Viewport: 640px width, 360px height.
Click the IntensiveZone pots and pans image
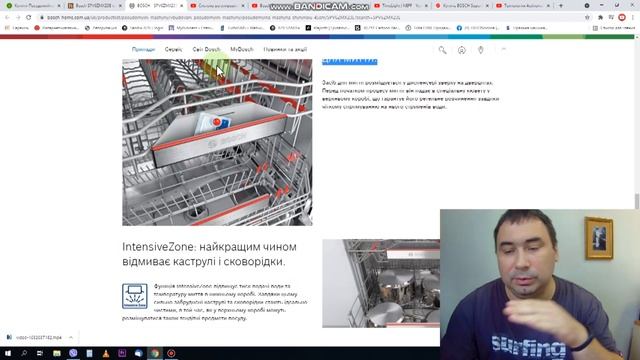point(381,283)
